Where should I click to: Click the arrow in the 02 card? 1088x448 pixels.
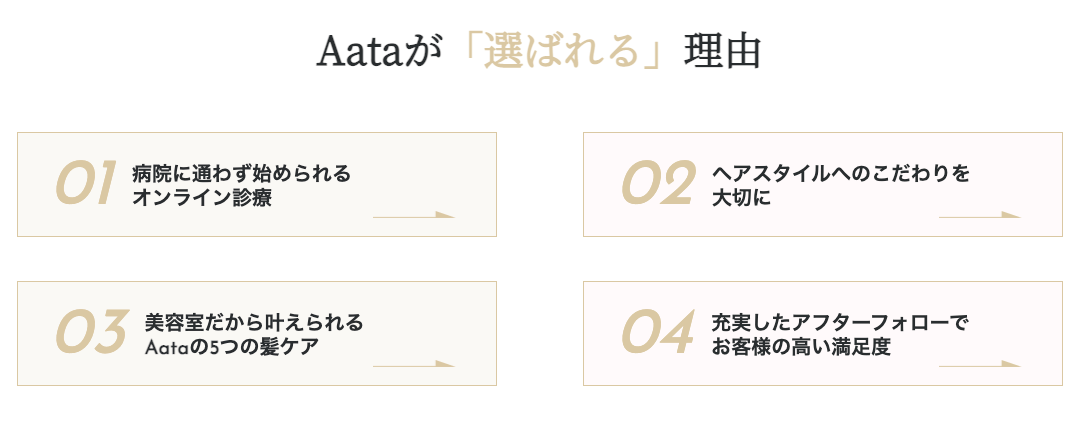pos(980,215)
